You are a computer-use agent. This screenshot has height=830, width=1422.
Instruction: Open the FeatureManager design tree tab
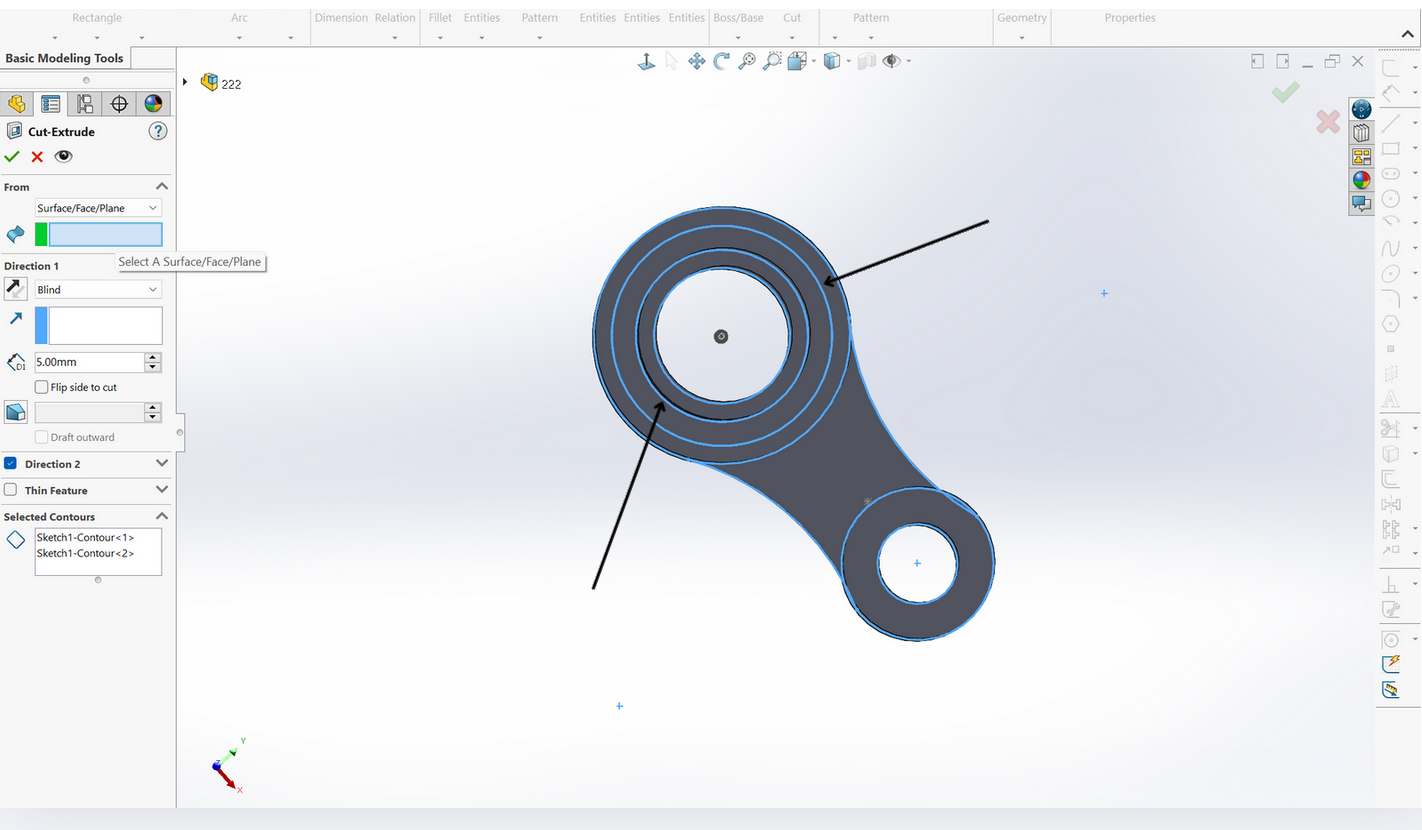[x=17, y=104]
